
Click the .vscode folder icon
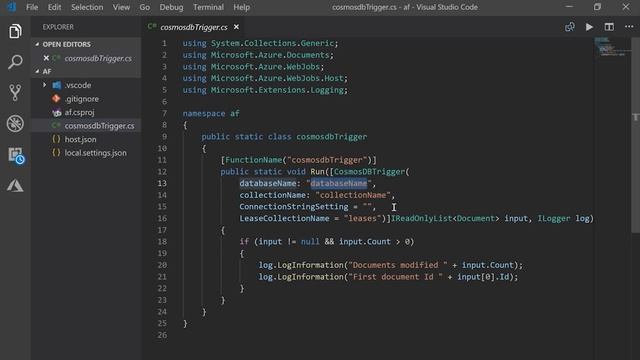pyautogui.click(x=57, y=85)
